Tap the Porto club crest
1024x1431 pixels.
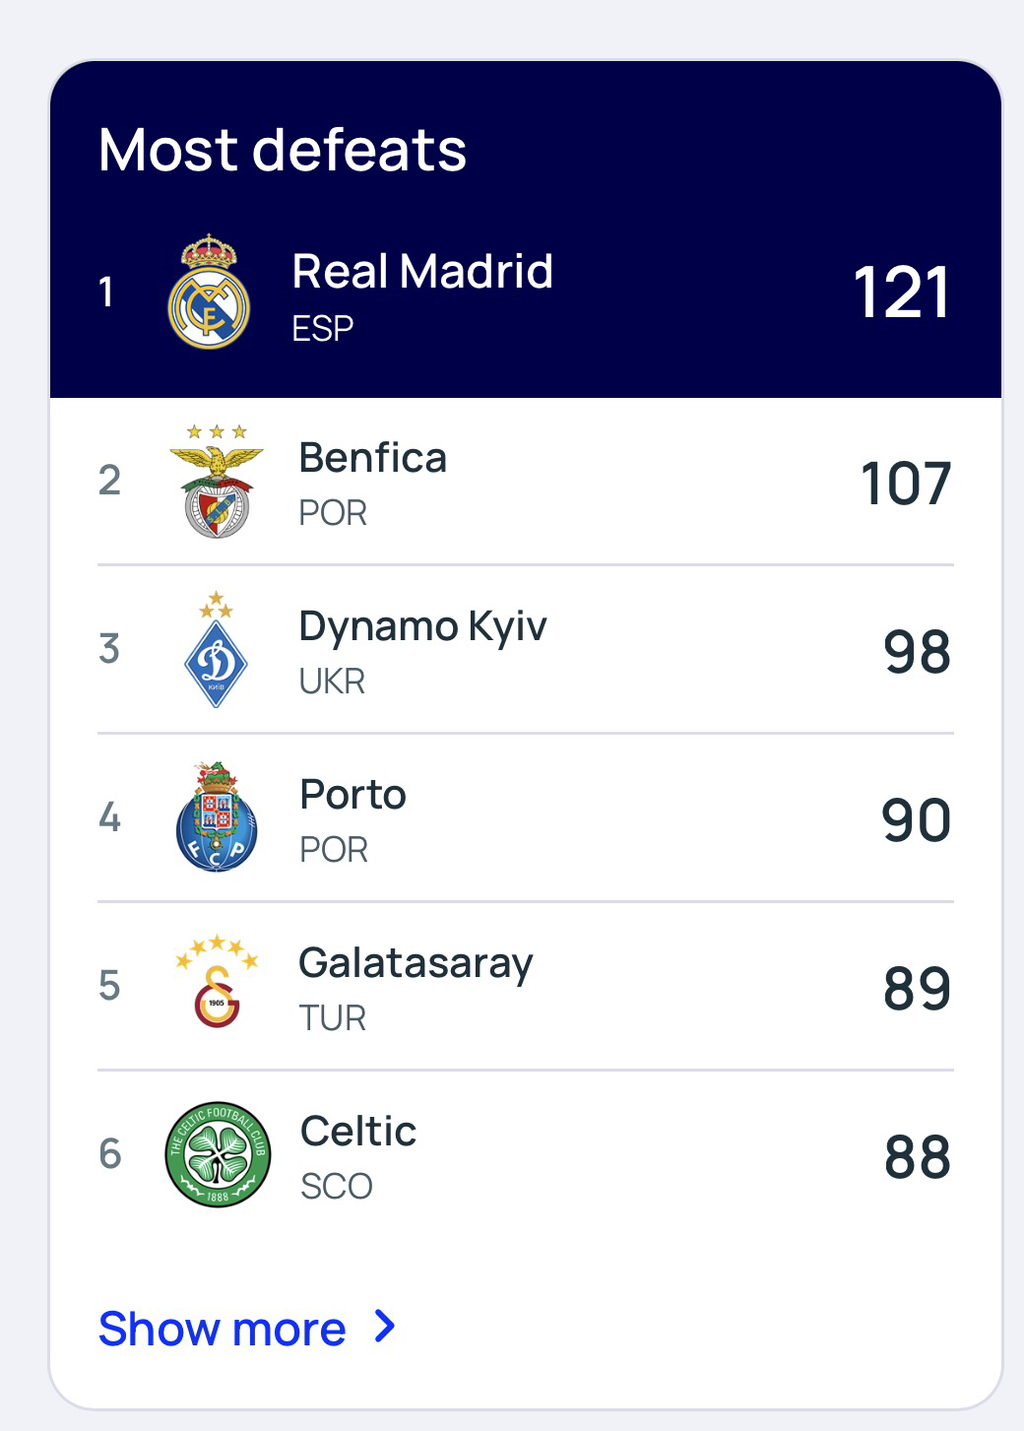pyautogui.click(x=217, y=817)
